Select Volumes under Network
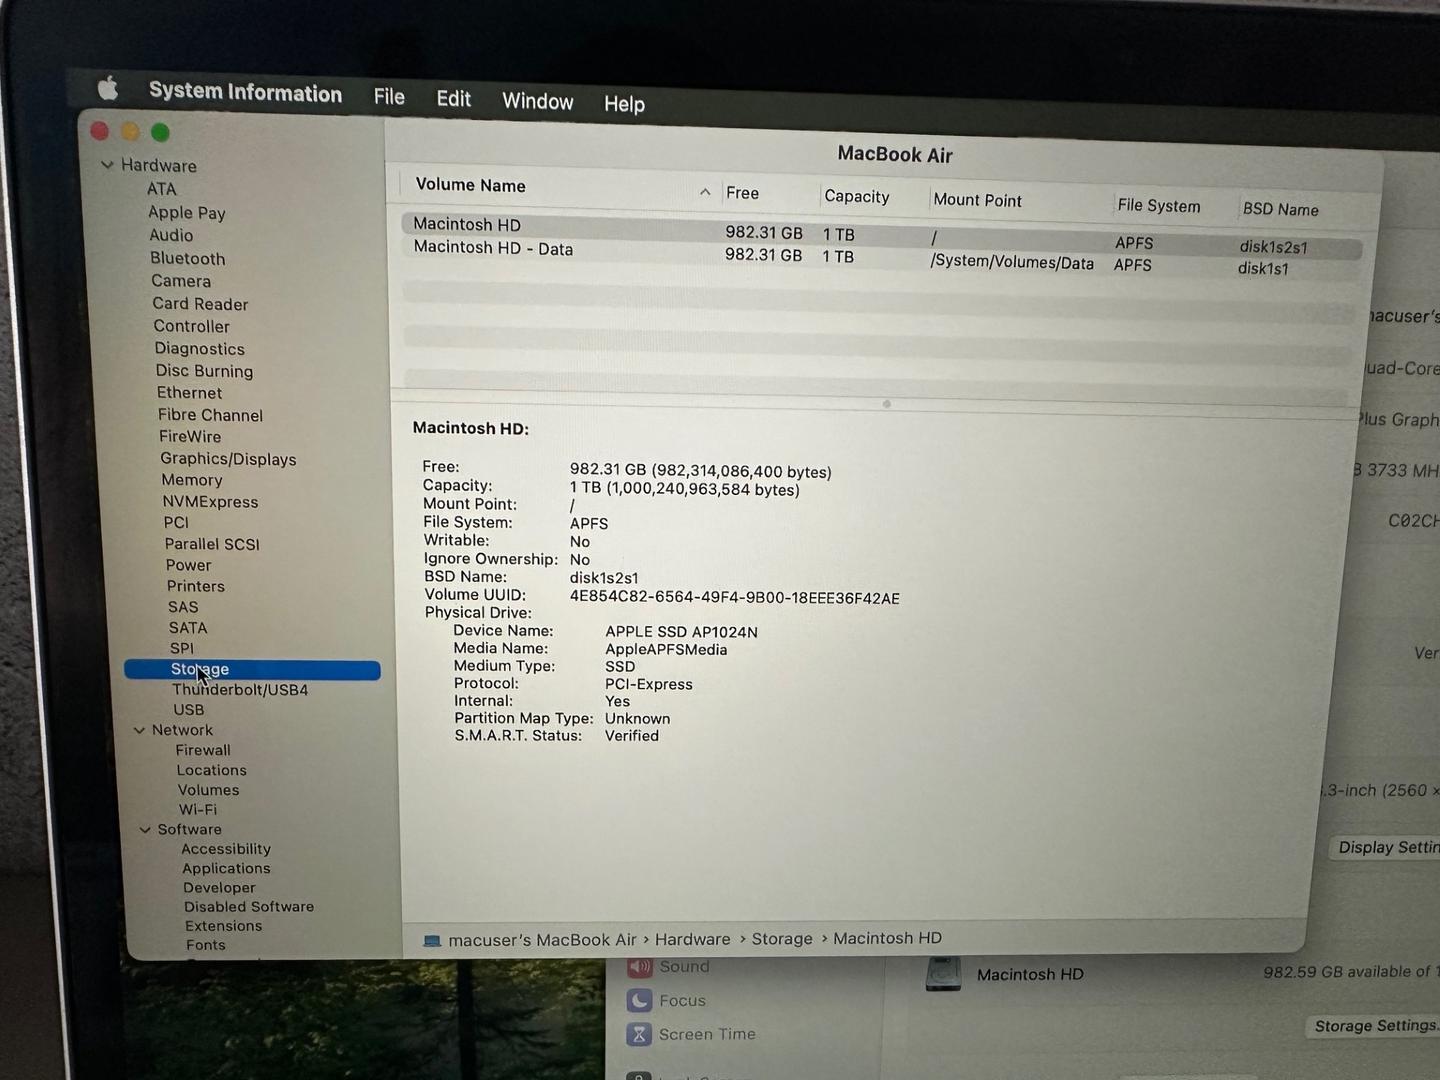 (x=208, y=790)
